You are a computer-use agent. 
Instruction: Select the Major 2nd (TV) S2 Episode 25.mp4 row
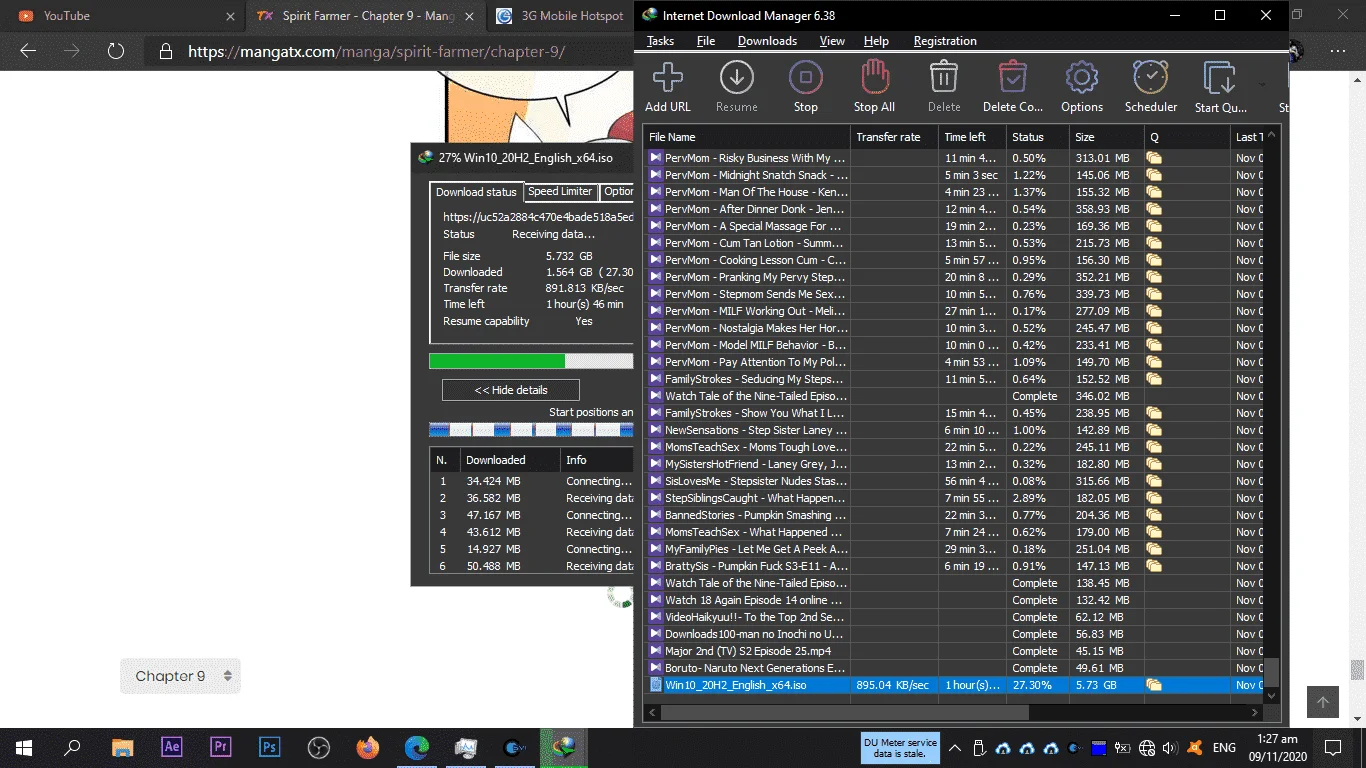pos(954,651)
